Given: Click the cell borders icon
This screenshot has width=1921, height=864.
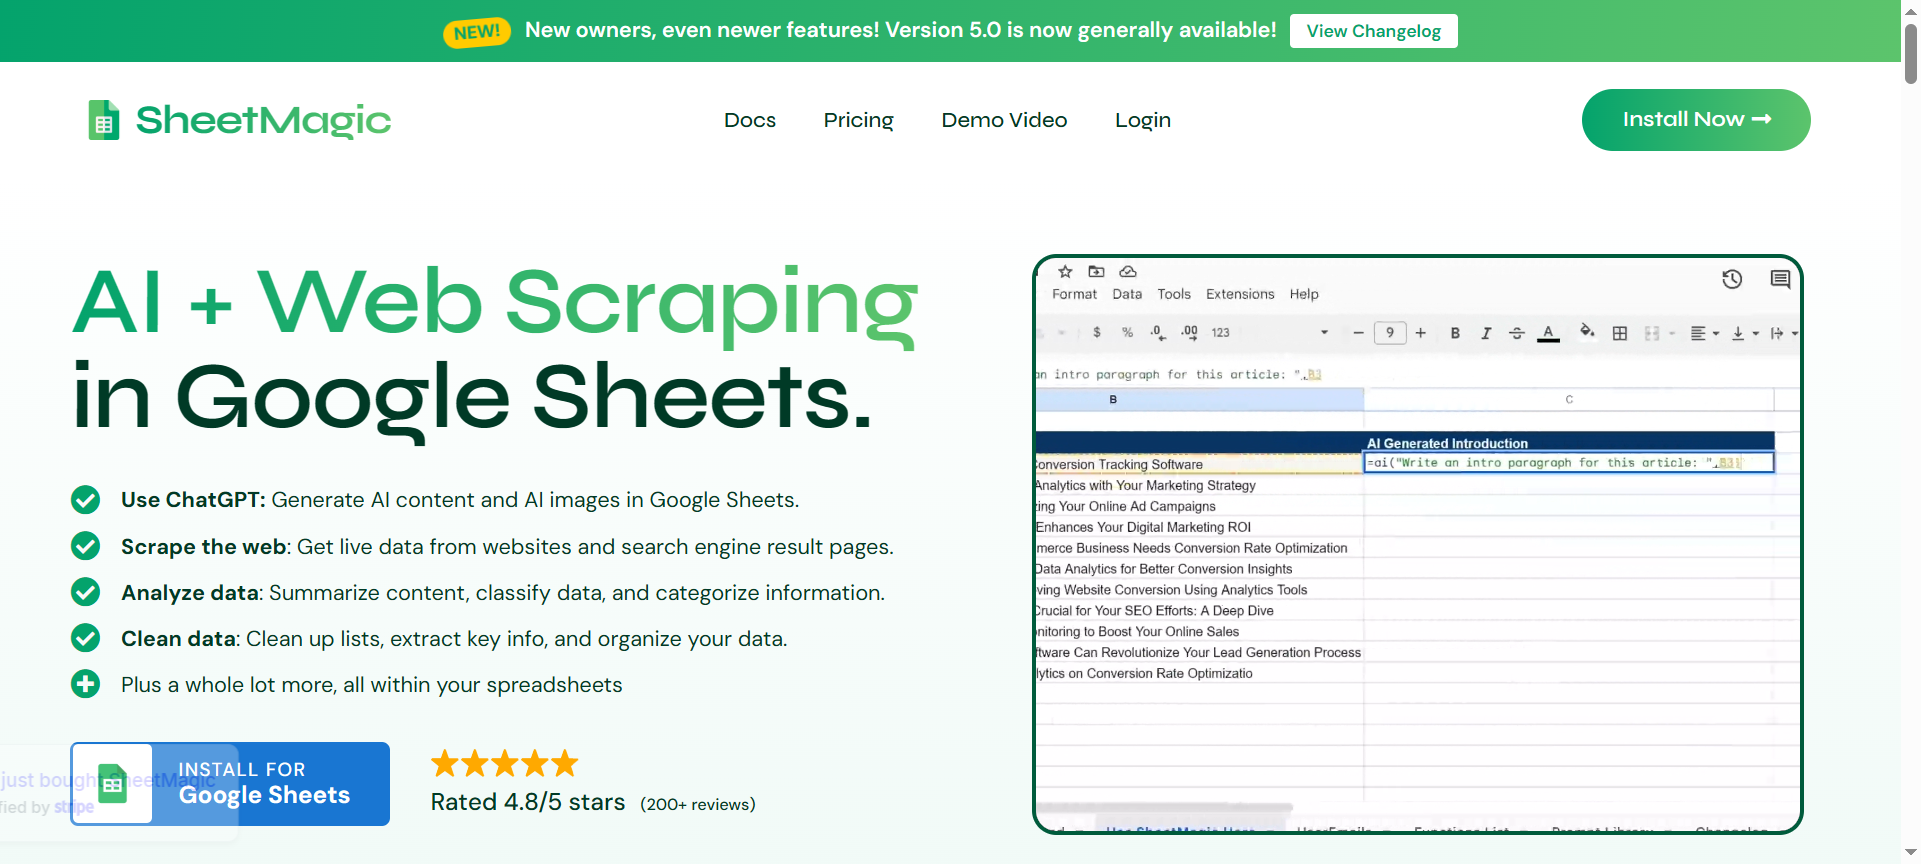Looking at the screenshot, I should click(x=1620, y=333).
